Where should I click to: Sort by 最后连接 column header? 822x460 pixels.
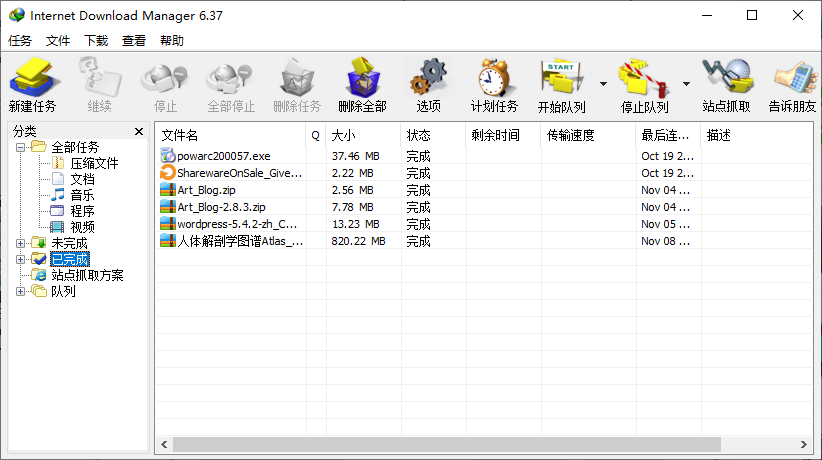tap(668, 135)
